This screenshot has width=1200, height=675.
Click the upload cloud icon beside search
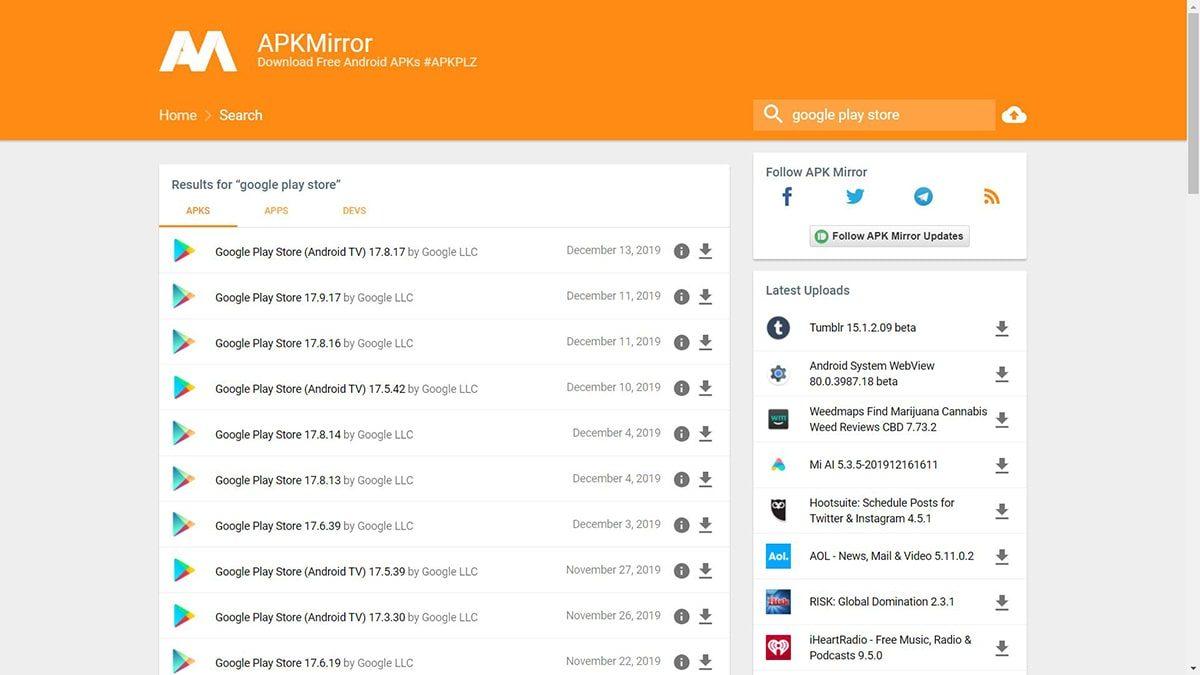coord(1014,114)
